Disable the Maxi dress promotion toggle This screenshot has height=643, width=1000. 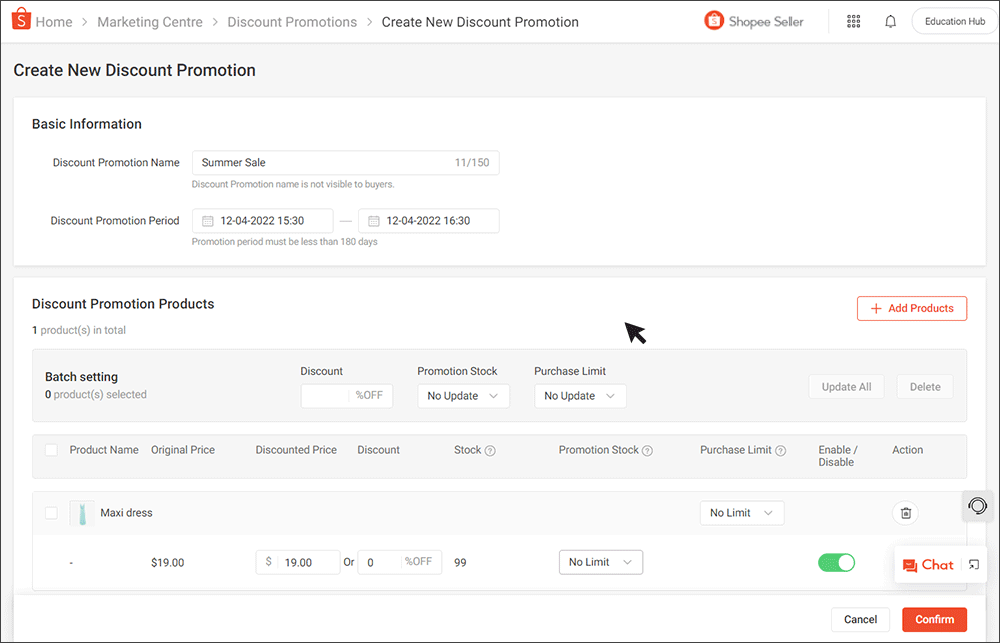836,562
